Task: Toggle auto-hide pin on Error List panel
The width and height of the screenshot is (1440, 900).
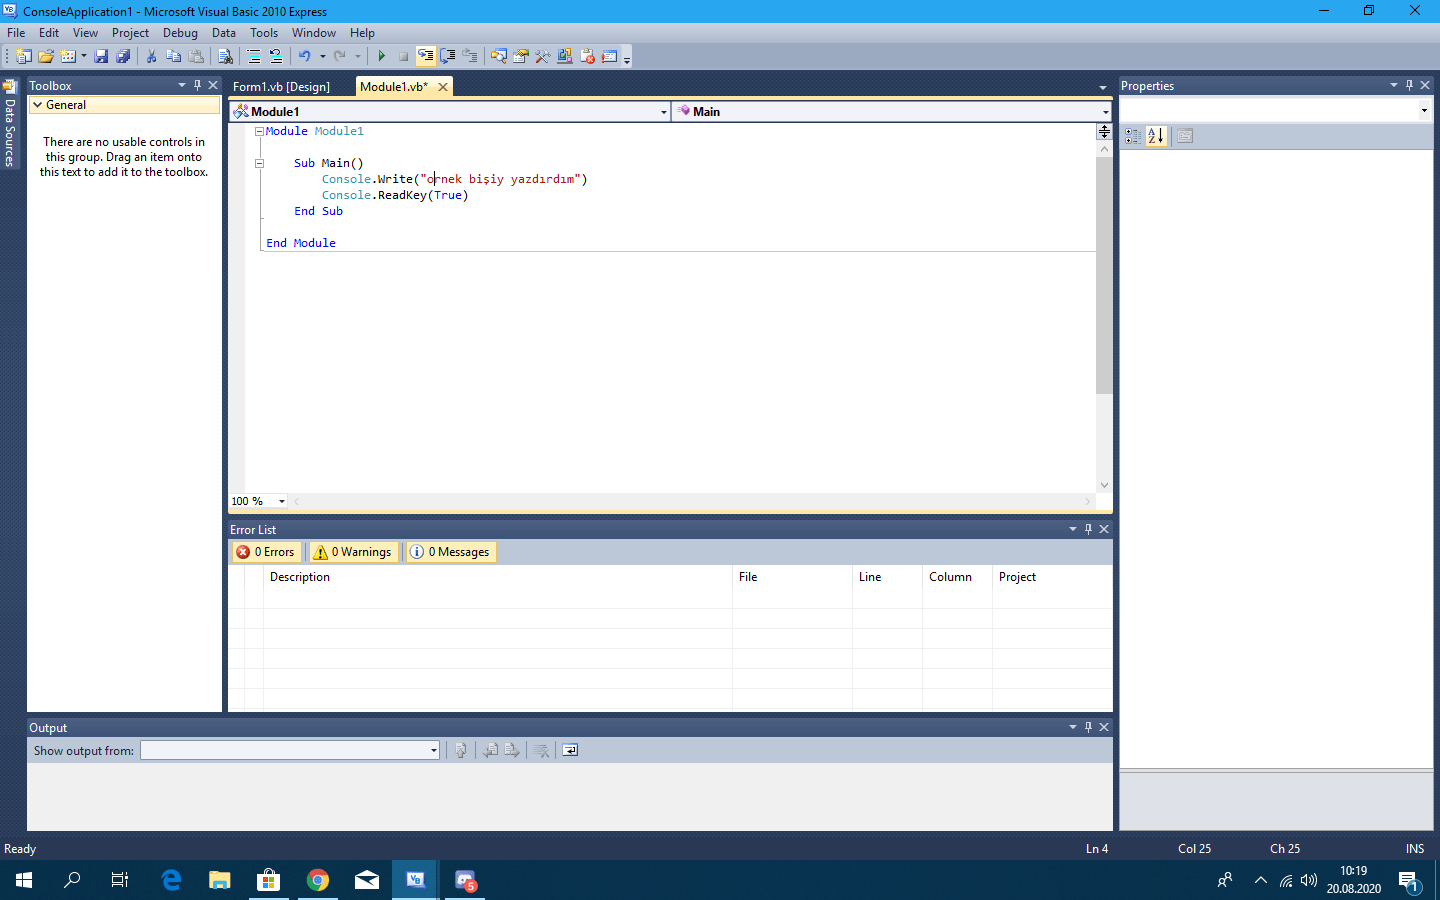Action: tap(1088, 529)
